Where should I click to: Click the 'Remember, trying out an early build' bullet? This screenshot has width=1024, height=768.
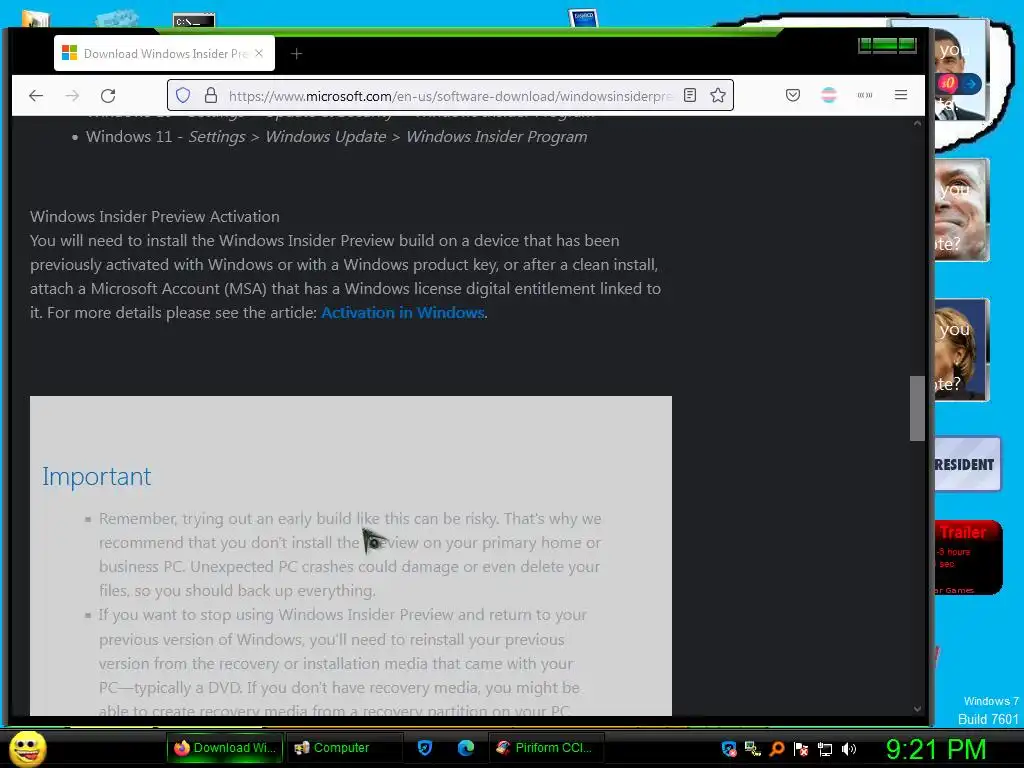(x=350, y=554)
